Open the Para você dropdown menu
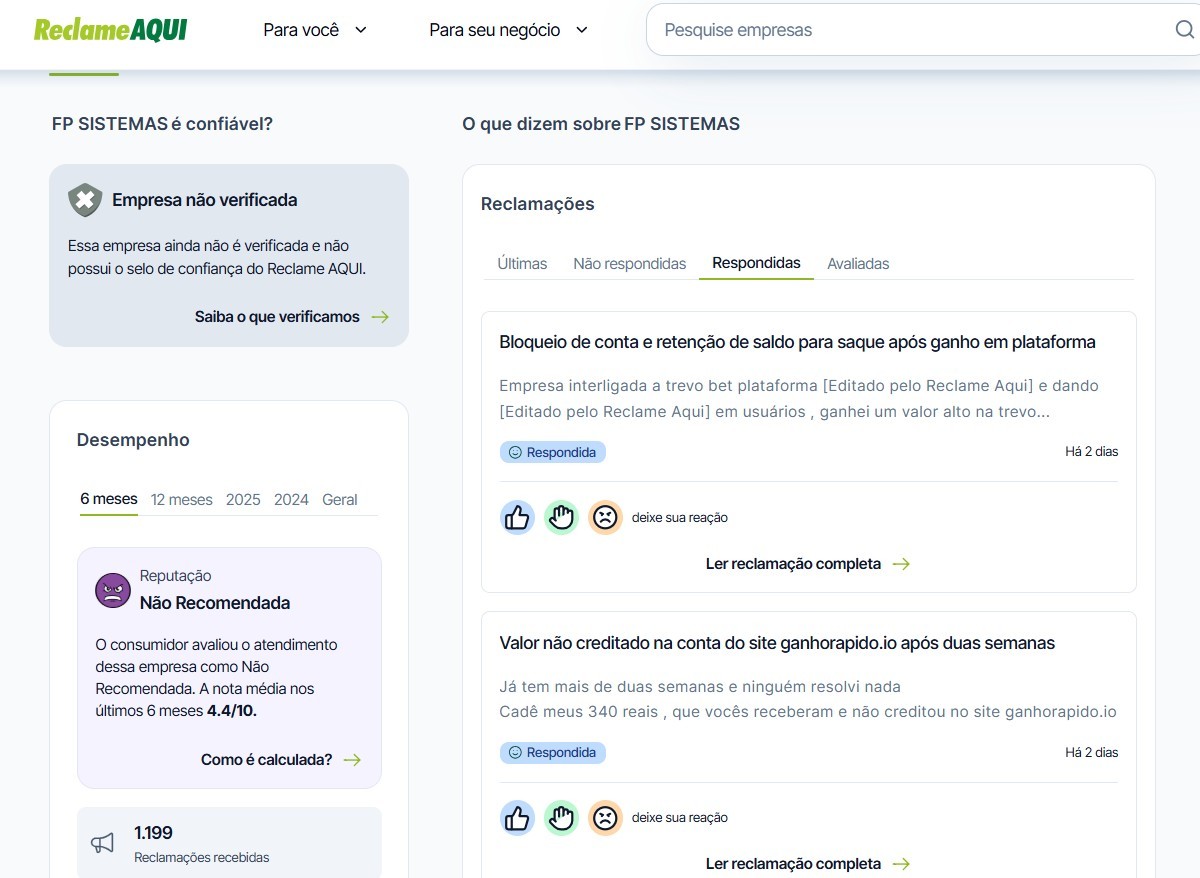The height and width of the screenshot is (878, 1200). tap(315, 30)
